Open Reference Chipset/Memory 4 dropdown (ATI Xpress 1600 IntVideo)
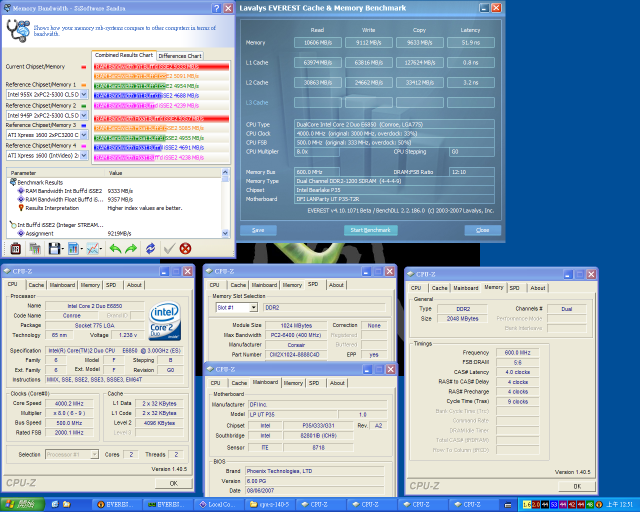640x512 pixels. point(84,156)
